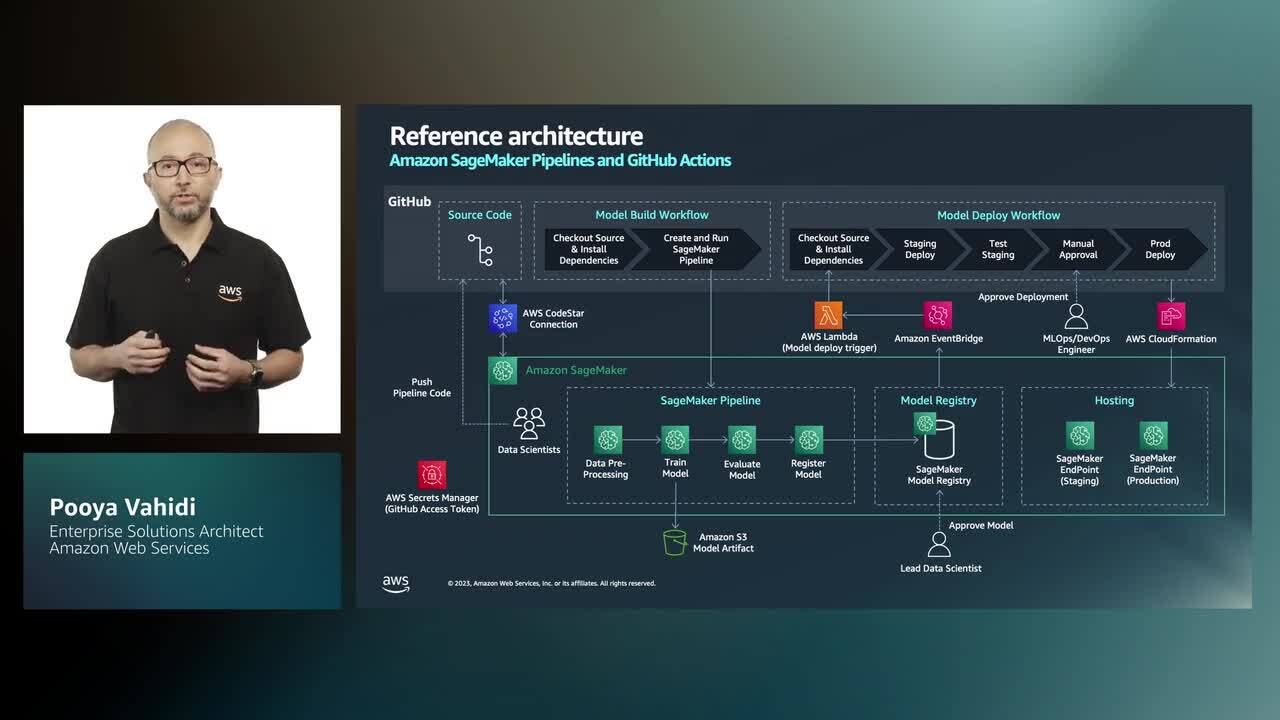The height and width of the screenshot is (720, 1280).
Task: Select the Amazon SageMaker Pipelines and GitHub Actions subtitle
Action: click(560, 160)
